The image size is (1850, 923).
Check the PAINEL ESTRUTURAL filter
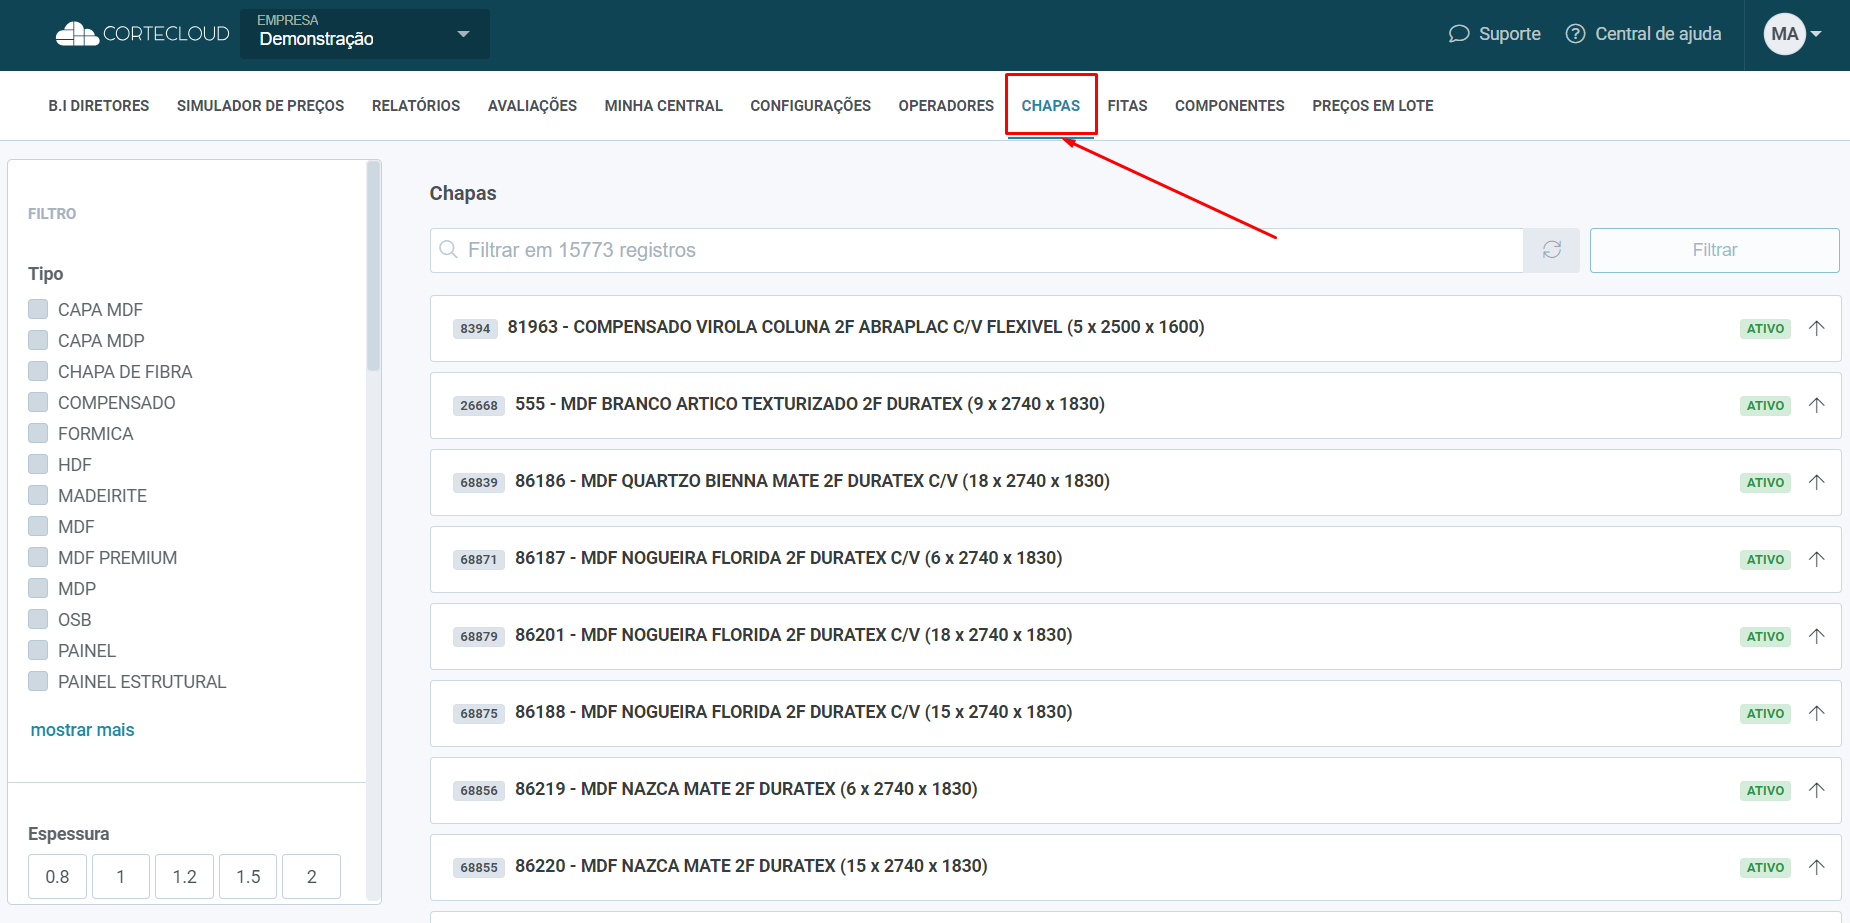pos(38,681)
